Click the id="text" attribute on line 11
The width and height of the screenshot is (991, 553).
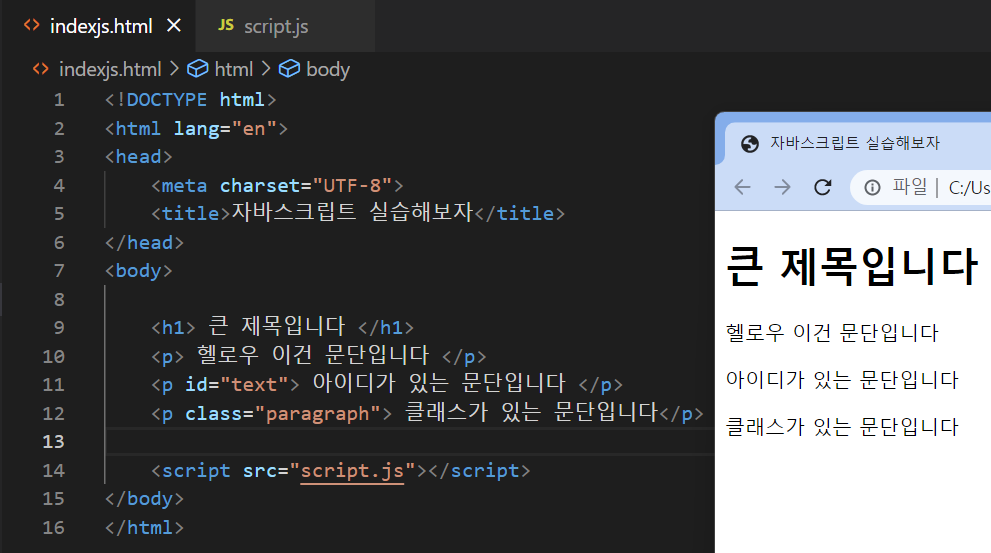point(236,384)
